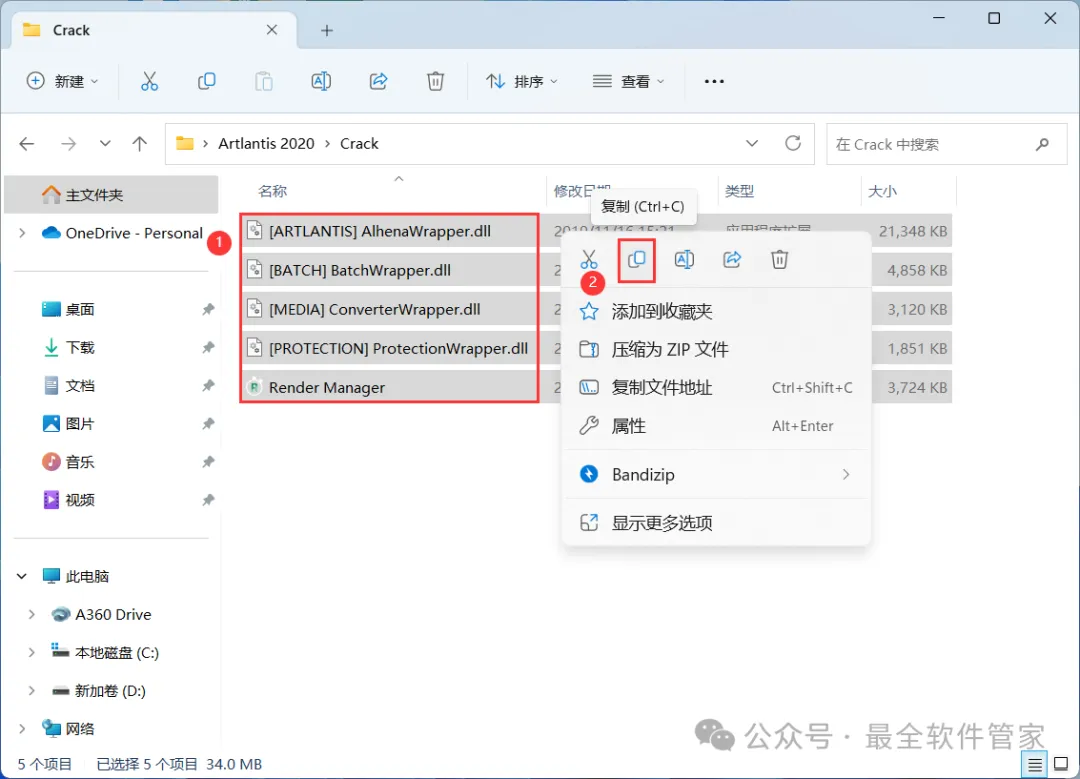Image resolution: width=1080 pixels, height=779 pixels.
Task: Open the 查看 view dropdown
Action: pyautogui.click(x=628, y=81)
